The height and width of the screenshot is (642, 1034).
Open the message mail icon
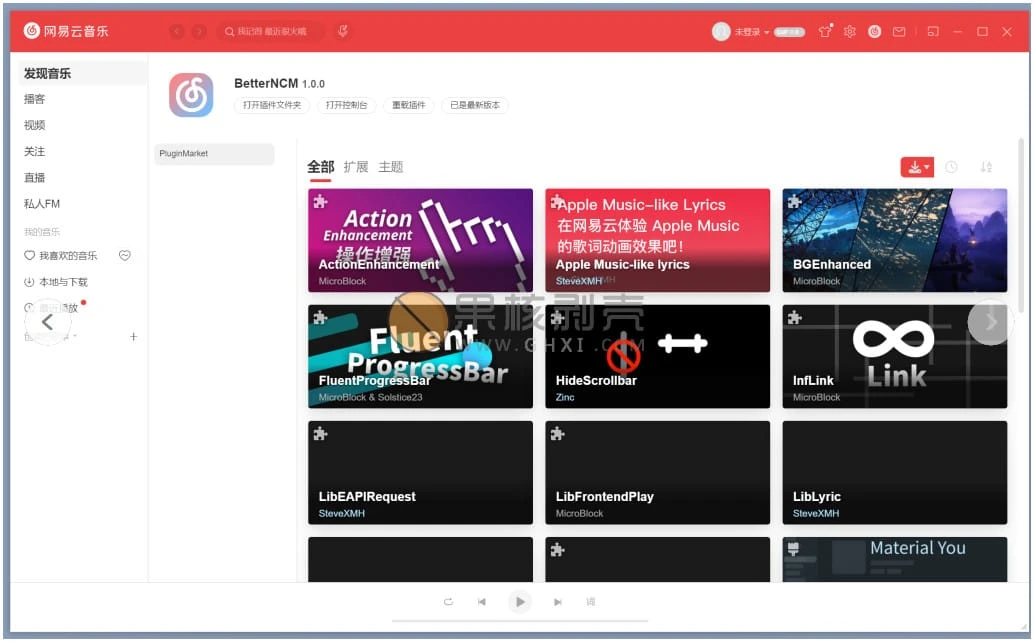[898, 31]
